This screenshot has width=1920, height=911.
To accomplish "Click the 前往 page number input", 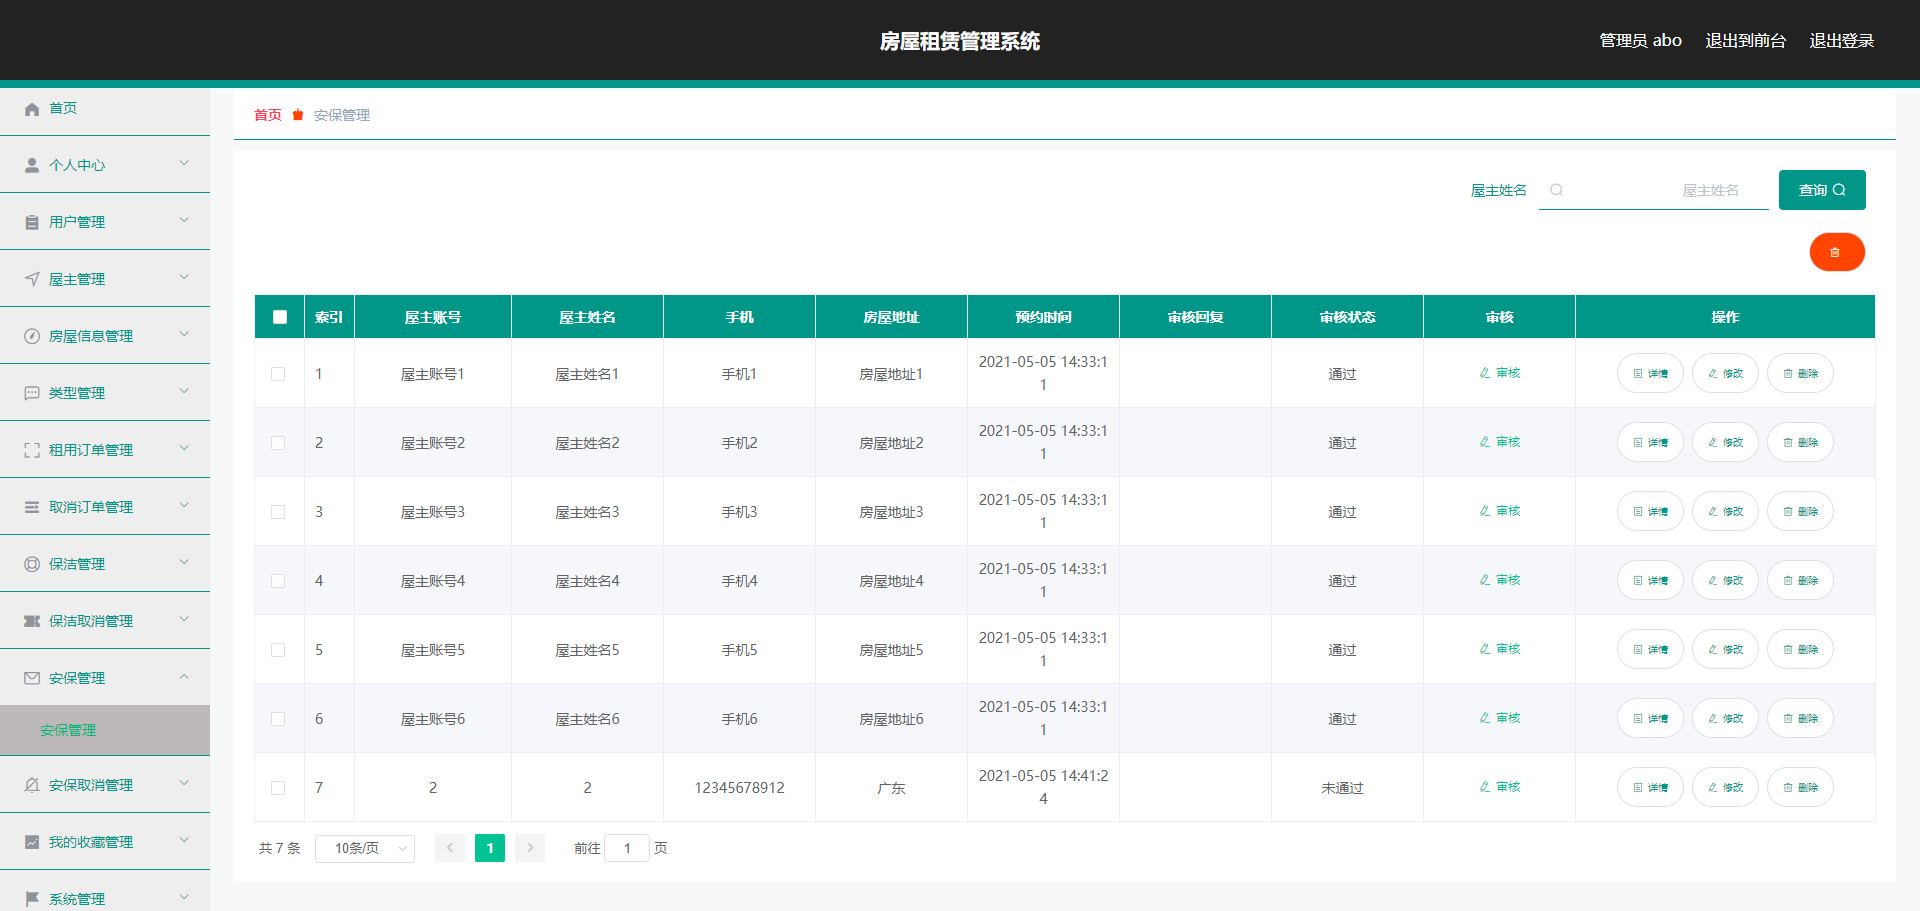I will [x=627, y=848].
